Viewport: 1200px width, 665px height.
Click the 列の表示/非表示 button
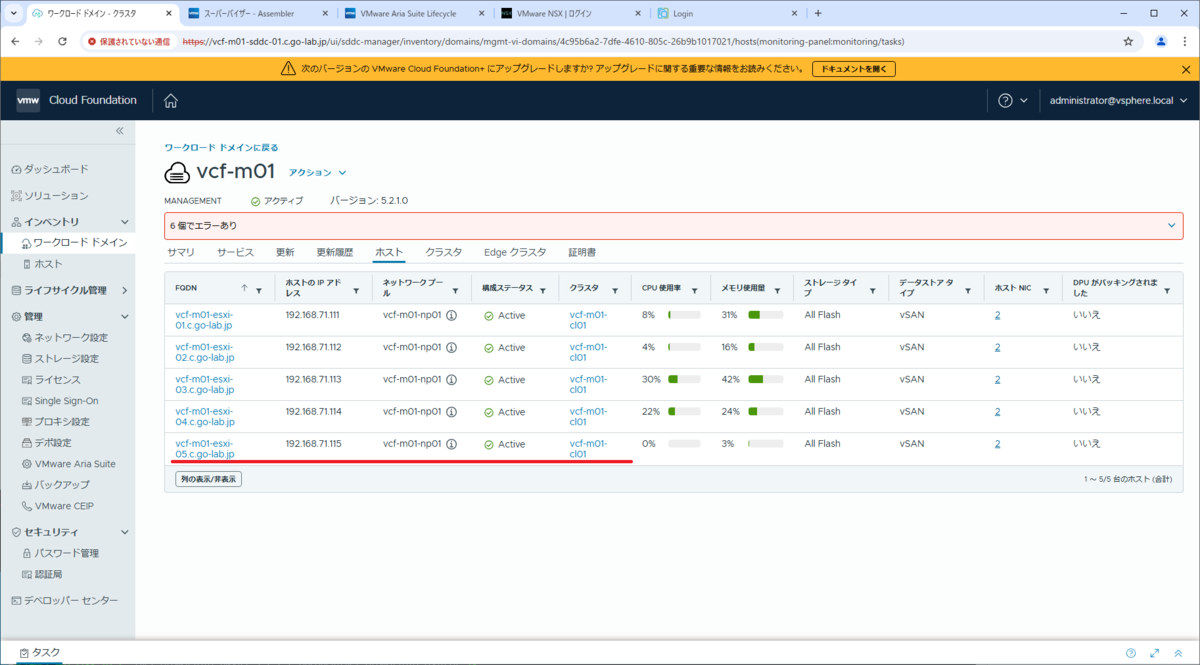click(208, 479)
